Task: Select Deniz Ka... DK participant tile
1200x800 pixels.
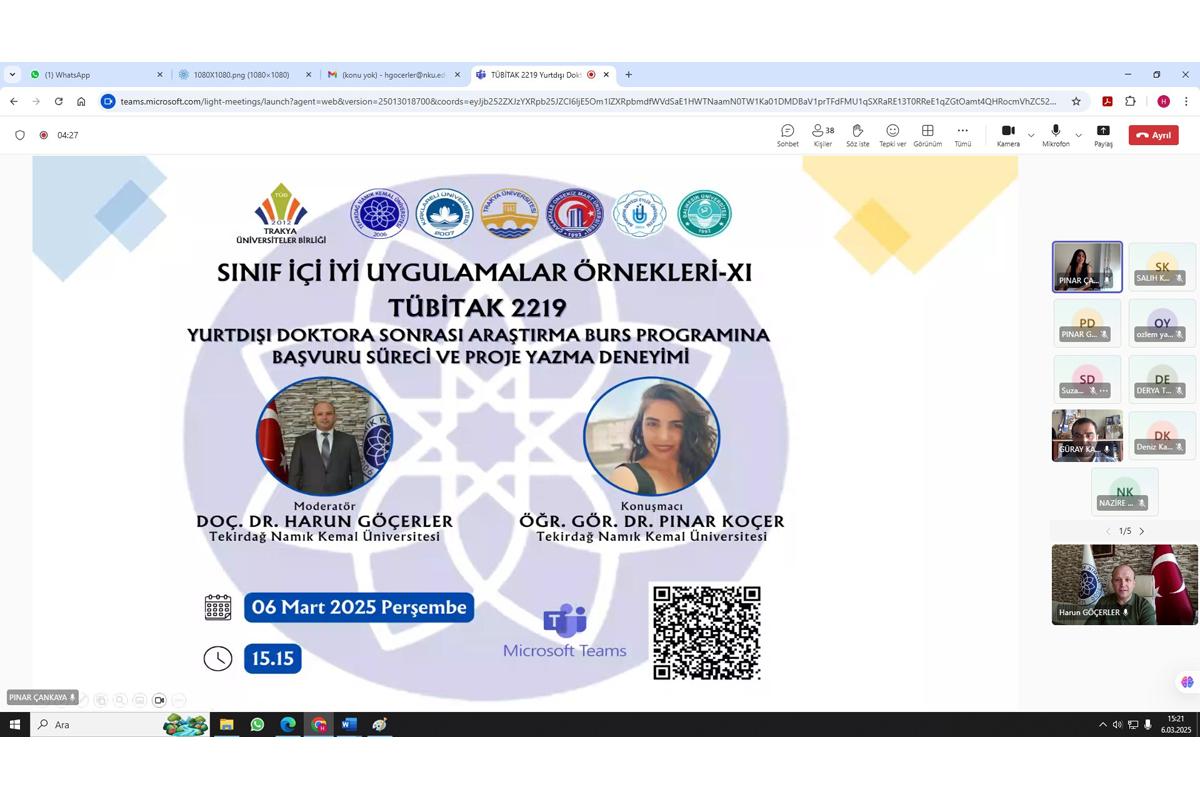Action: 1162,436
